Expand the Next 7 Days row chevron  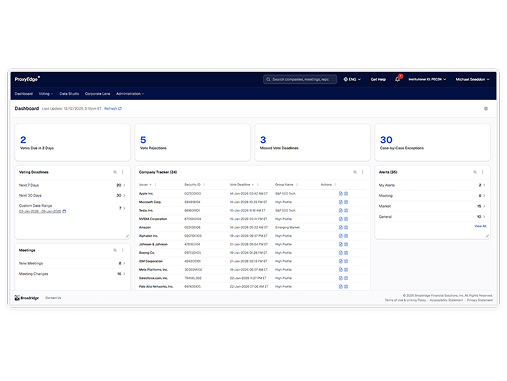pos(124,185)
